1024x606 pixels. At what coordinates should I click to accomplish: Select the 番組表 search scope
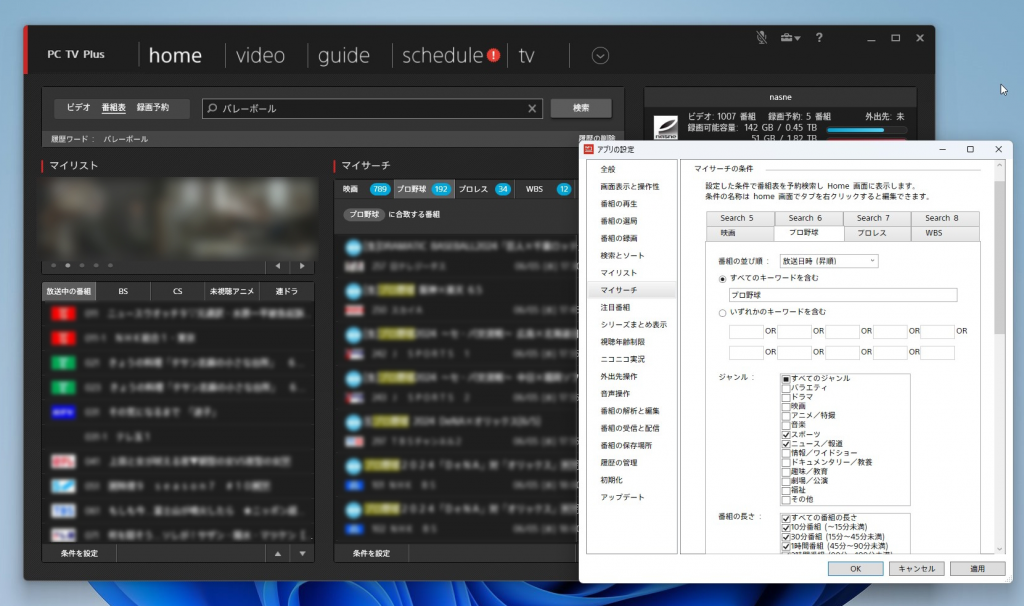(x=114, y=107)
